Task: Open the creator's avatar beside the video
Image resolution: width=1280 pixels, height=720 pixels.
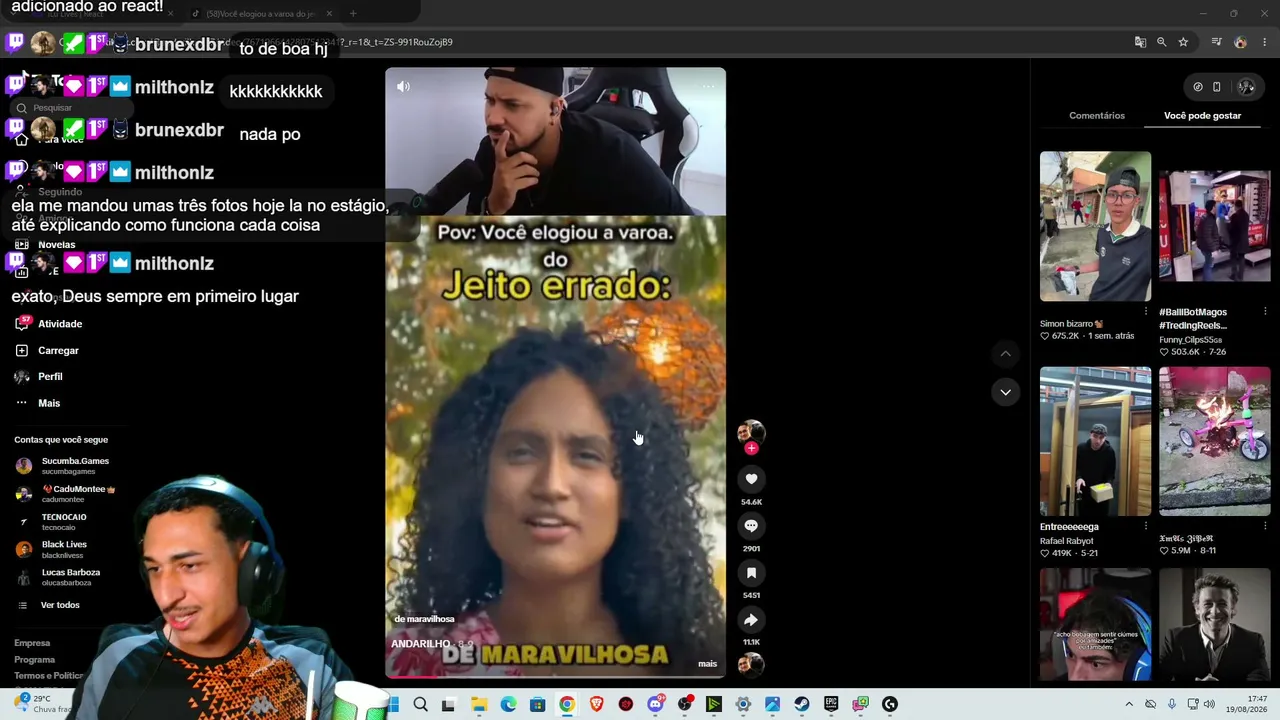Action: coord(751,432)
